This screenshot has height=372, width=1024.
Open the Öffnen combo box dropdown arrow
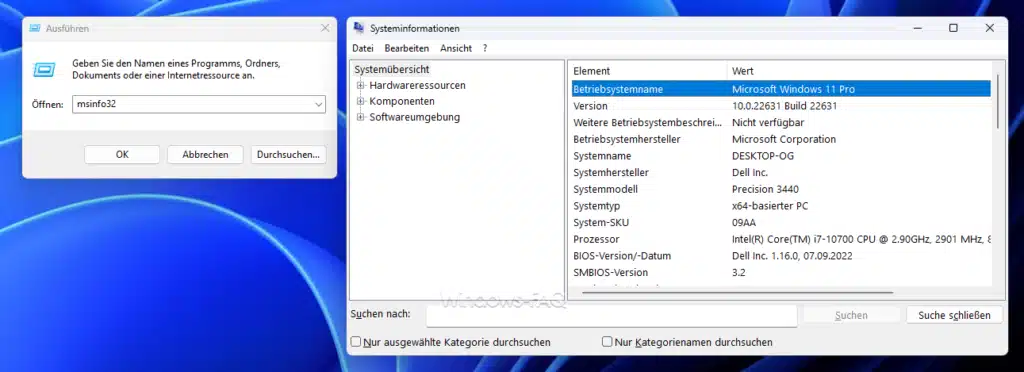pyautogui.click(x=318, y=104)
